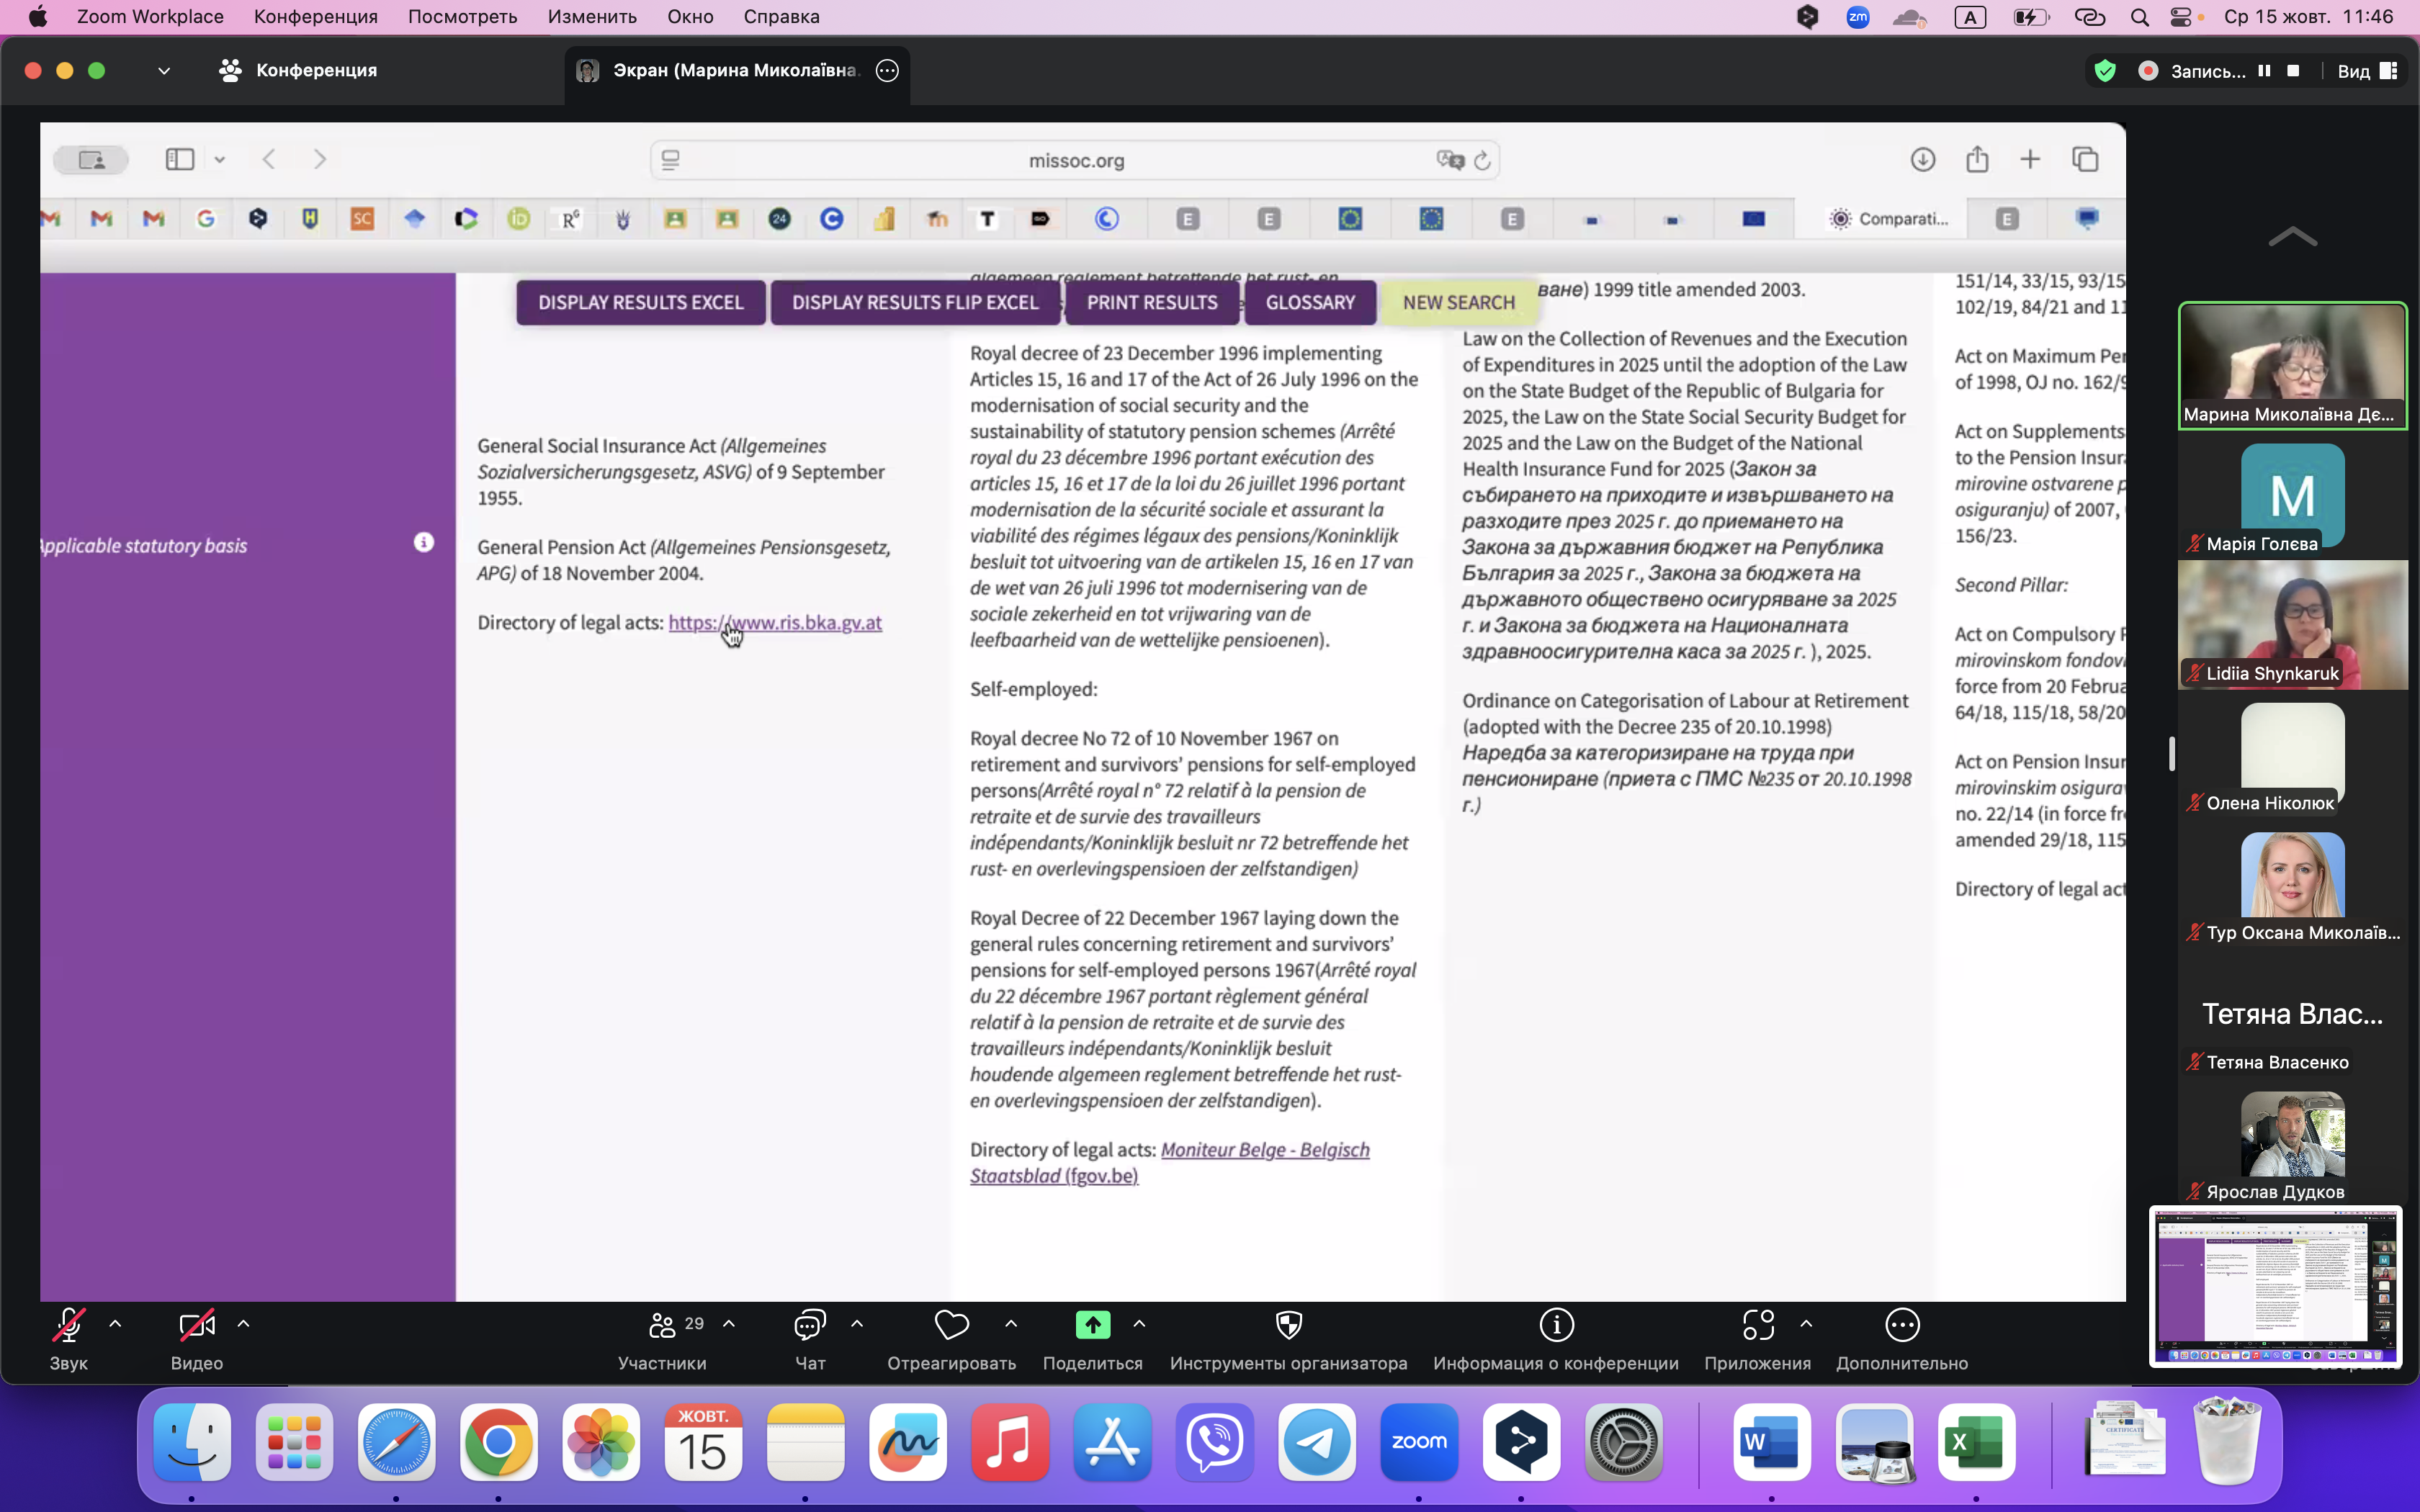Click the Отреагировать heart reaction icon

[951, 1326]
